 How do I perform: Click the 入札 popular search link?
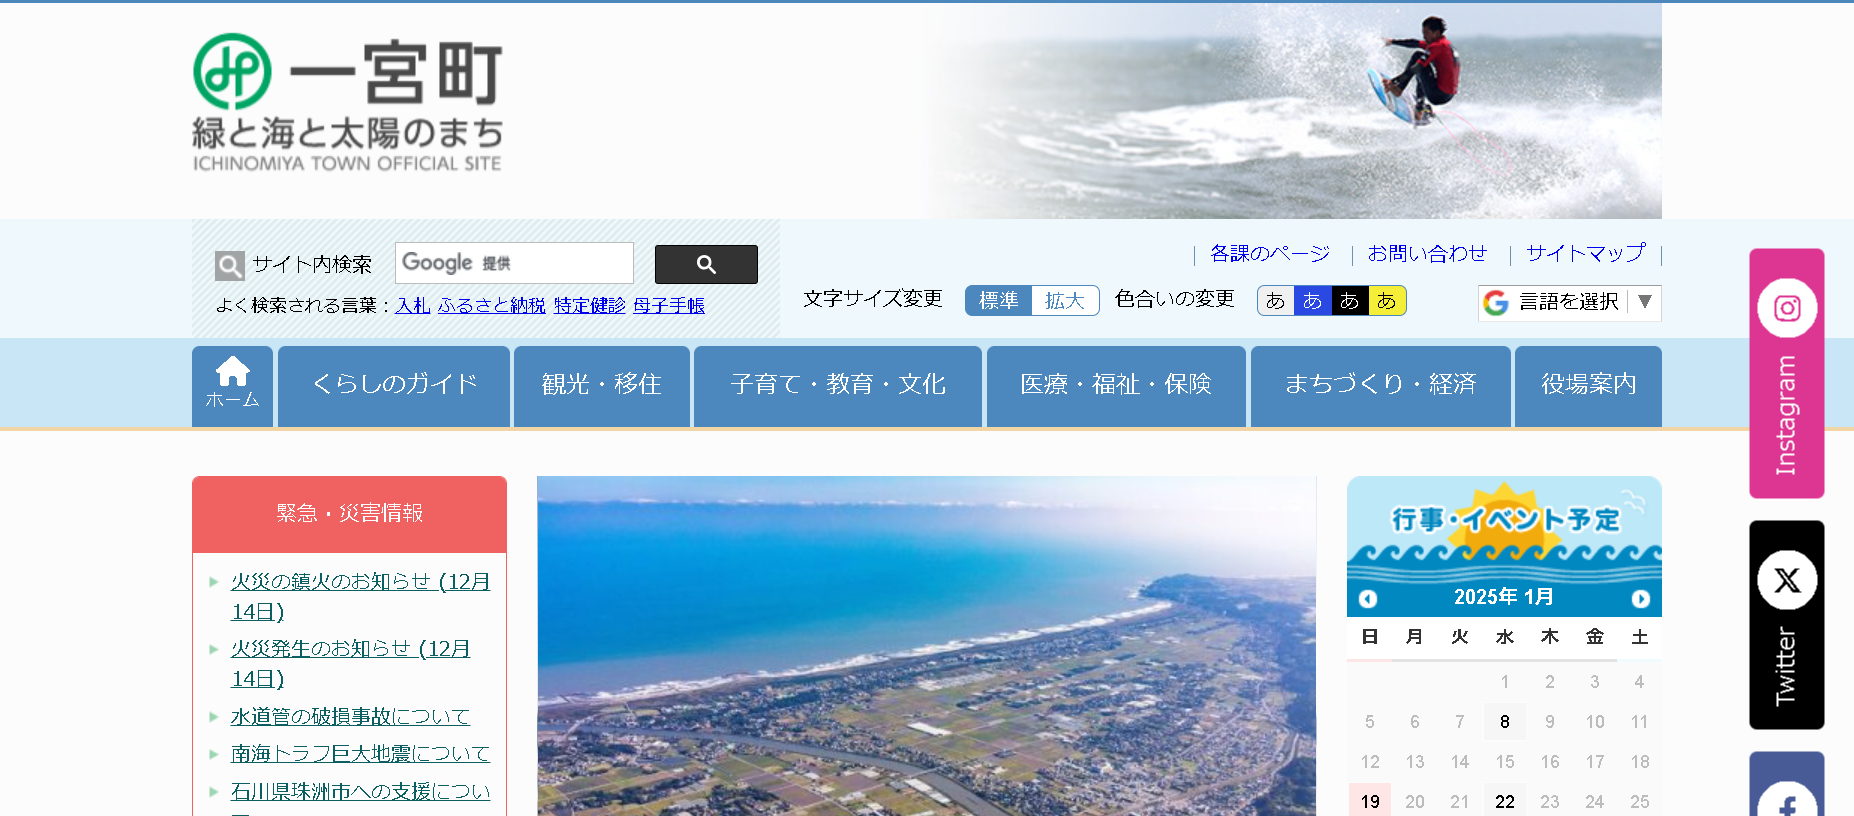(412, 306)
